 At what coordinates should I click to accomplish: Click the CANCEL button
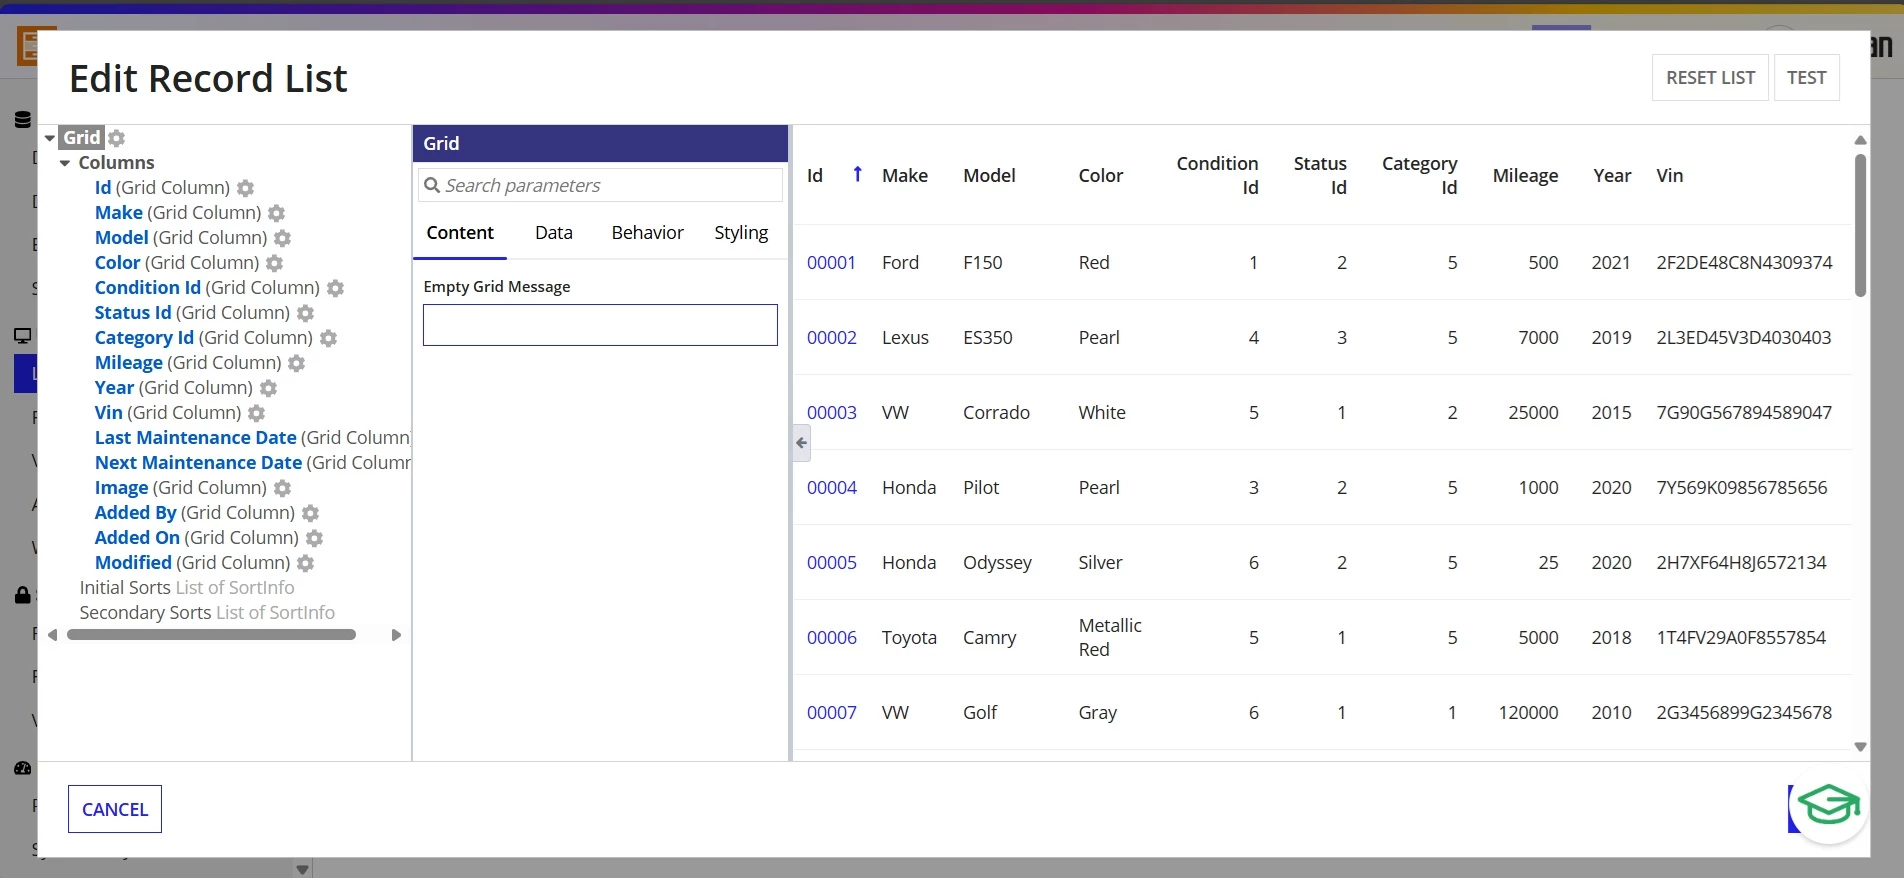[x=115, y=809]
